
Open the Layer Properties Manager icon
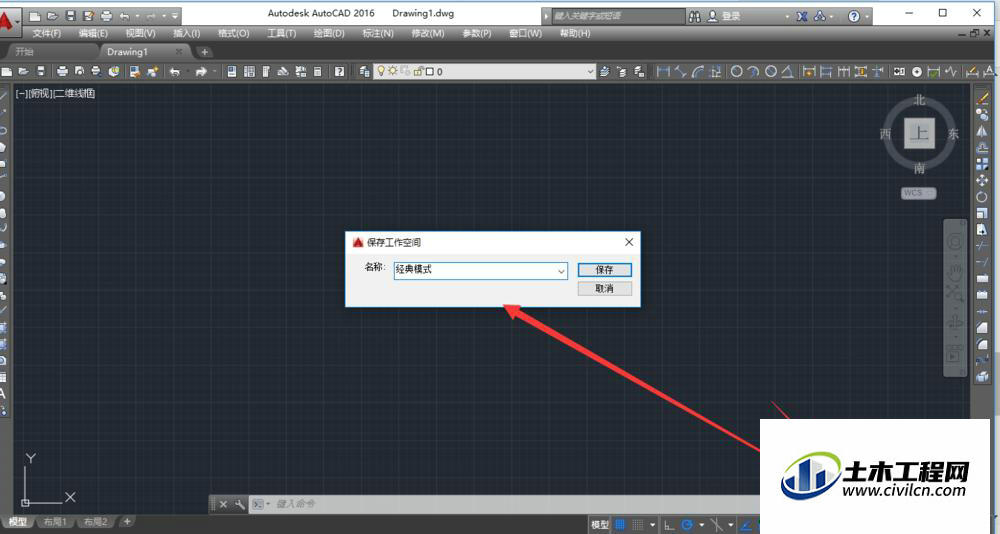364,71
